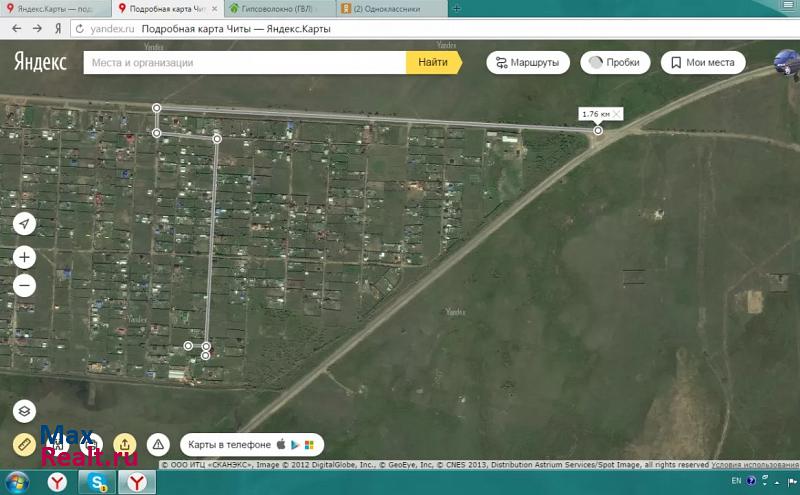The width and height of the screenshot is (800, 495).
Task: Click the share map icon
Action: tap(124, 443)
